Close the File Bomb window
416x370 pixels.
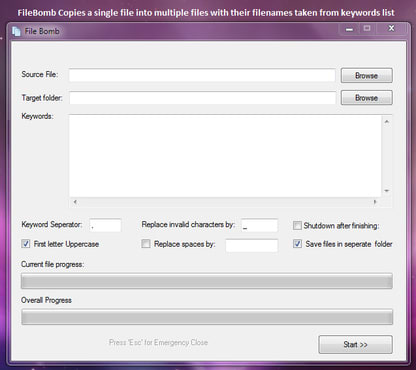pos(391,29)
